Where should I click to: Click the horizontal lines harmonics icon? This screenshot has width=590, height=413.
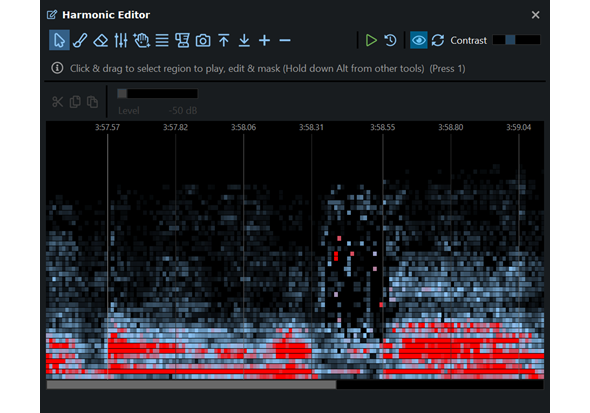[x=162, y=40]
